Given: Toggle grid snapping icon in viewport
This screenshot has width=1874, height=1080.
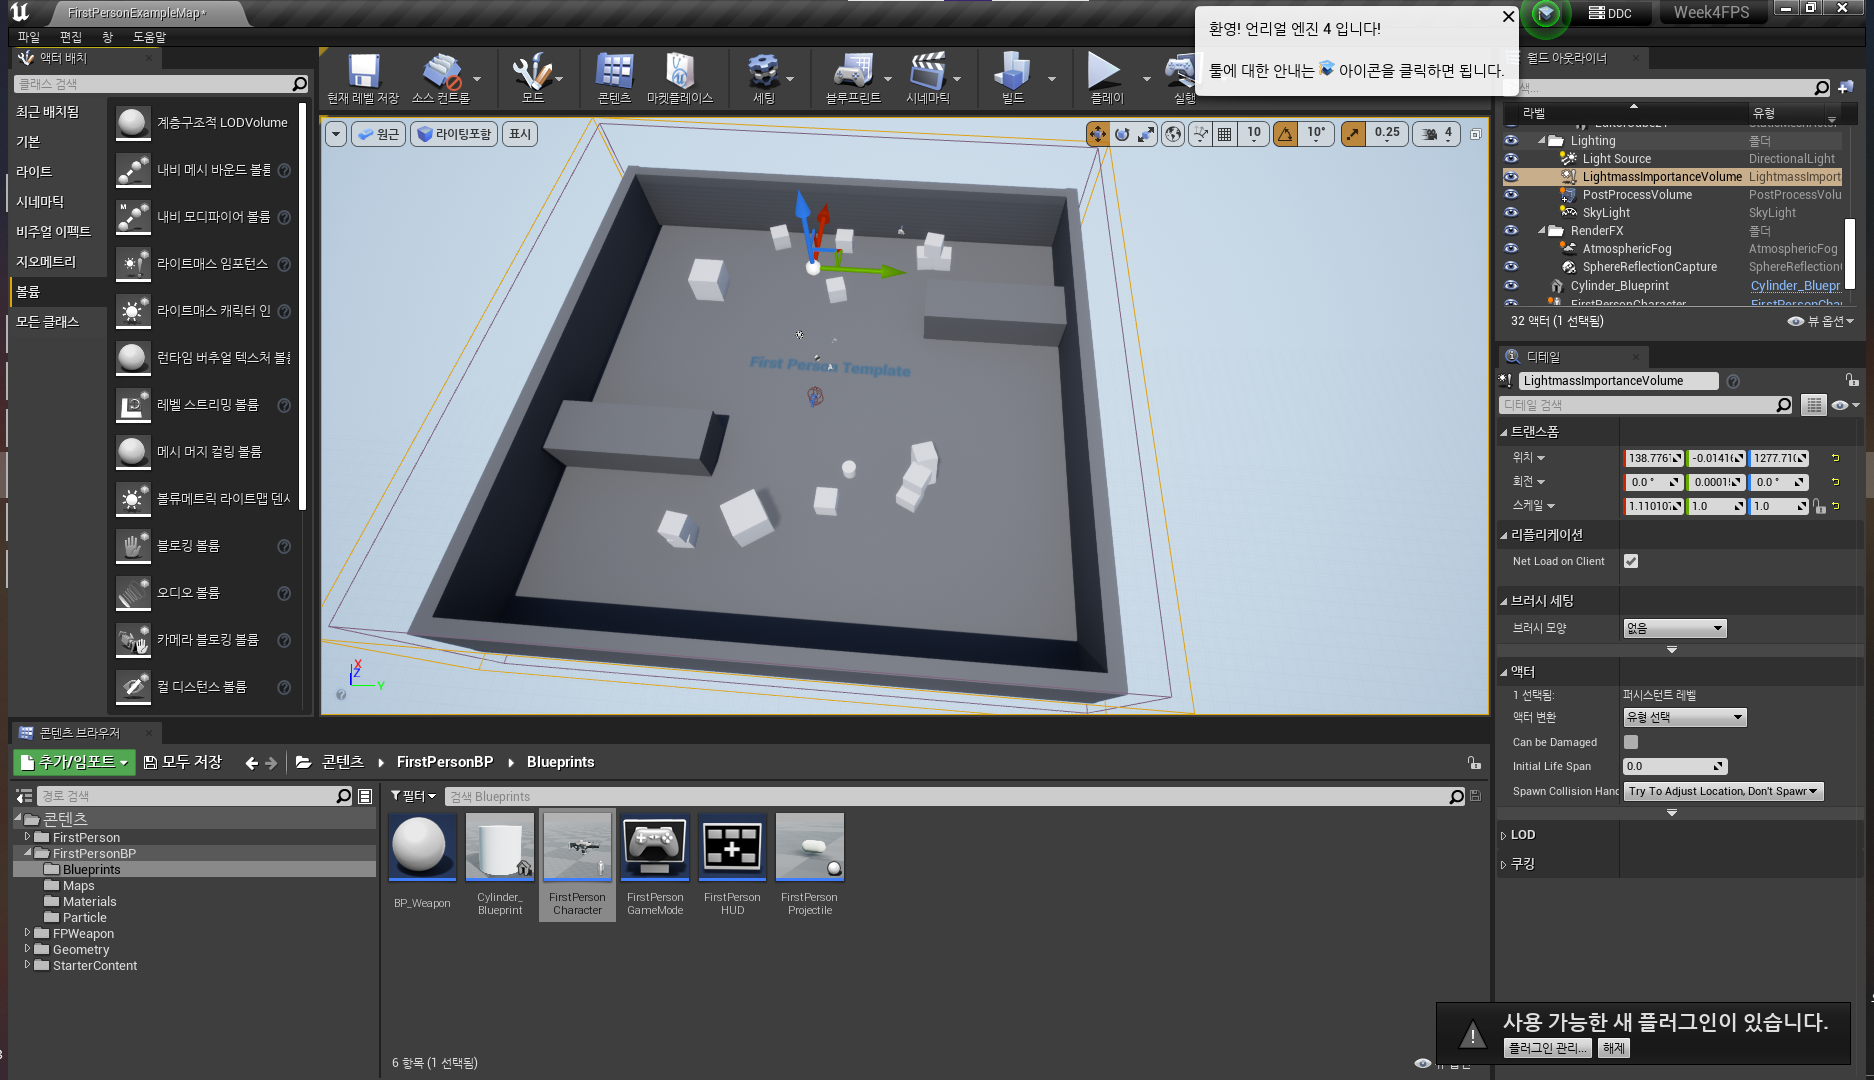Looking at the screenshot, I should pyautogui.click(x=1224, y=134).
